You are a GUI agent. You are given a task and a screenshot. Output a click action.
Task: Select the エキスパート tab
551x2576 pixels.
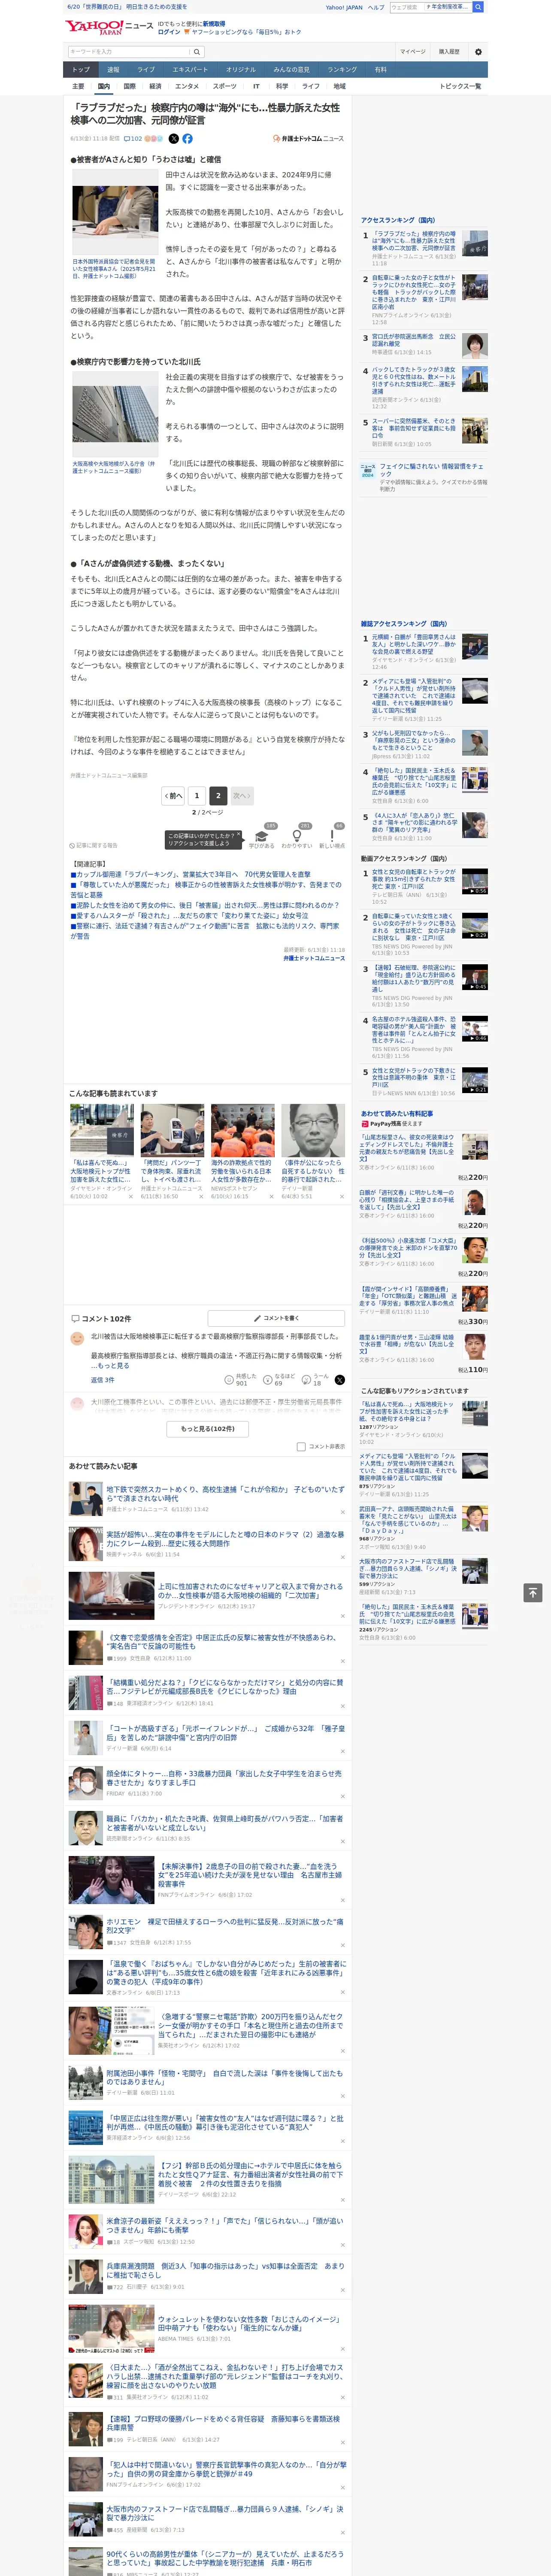click(190, 70)
